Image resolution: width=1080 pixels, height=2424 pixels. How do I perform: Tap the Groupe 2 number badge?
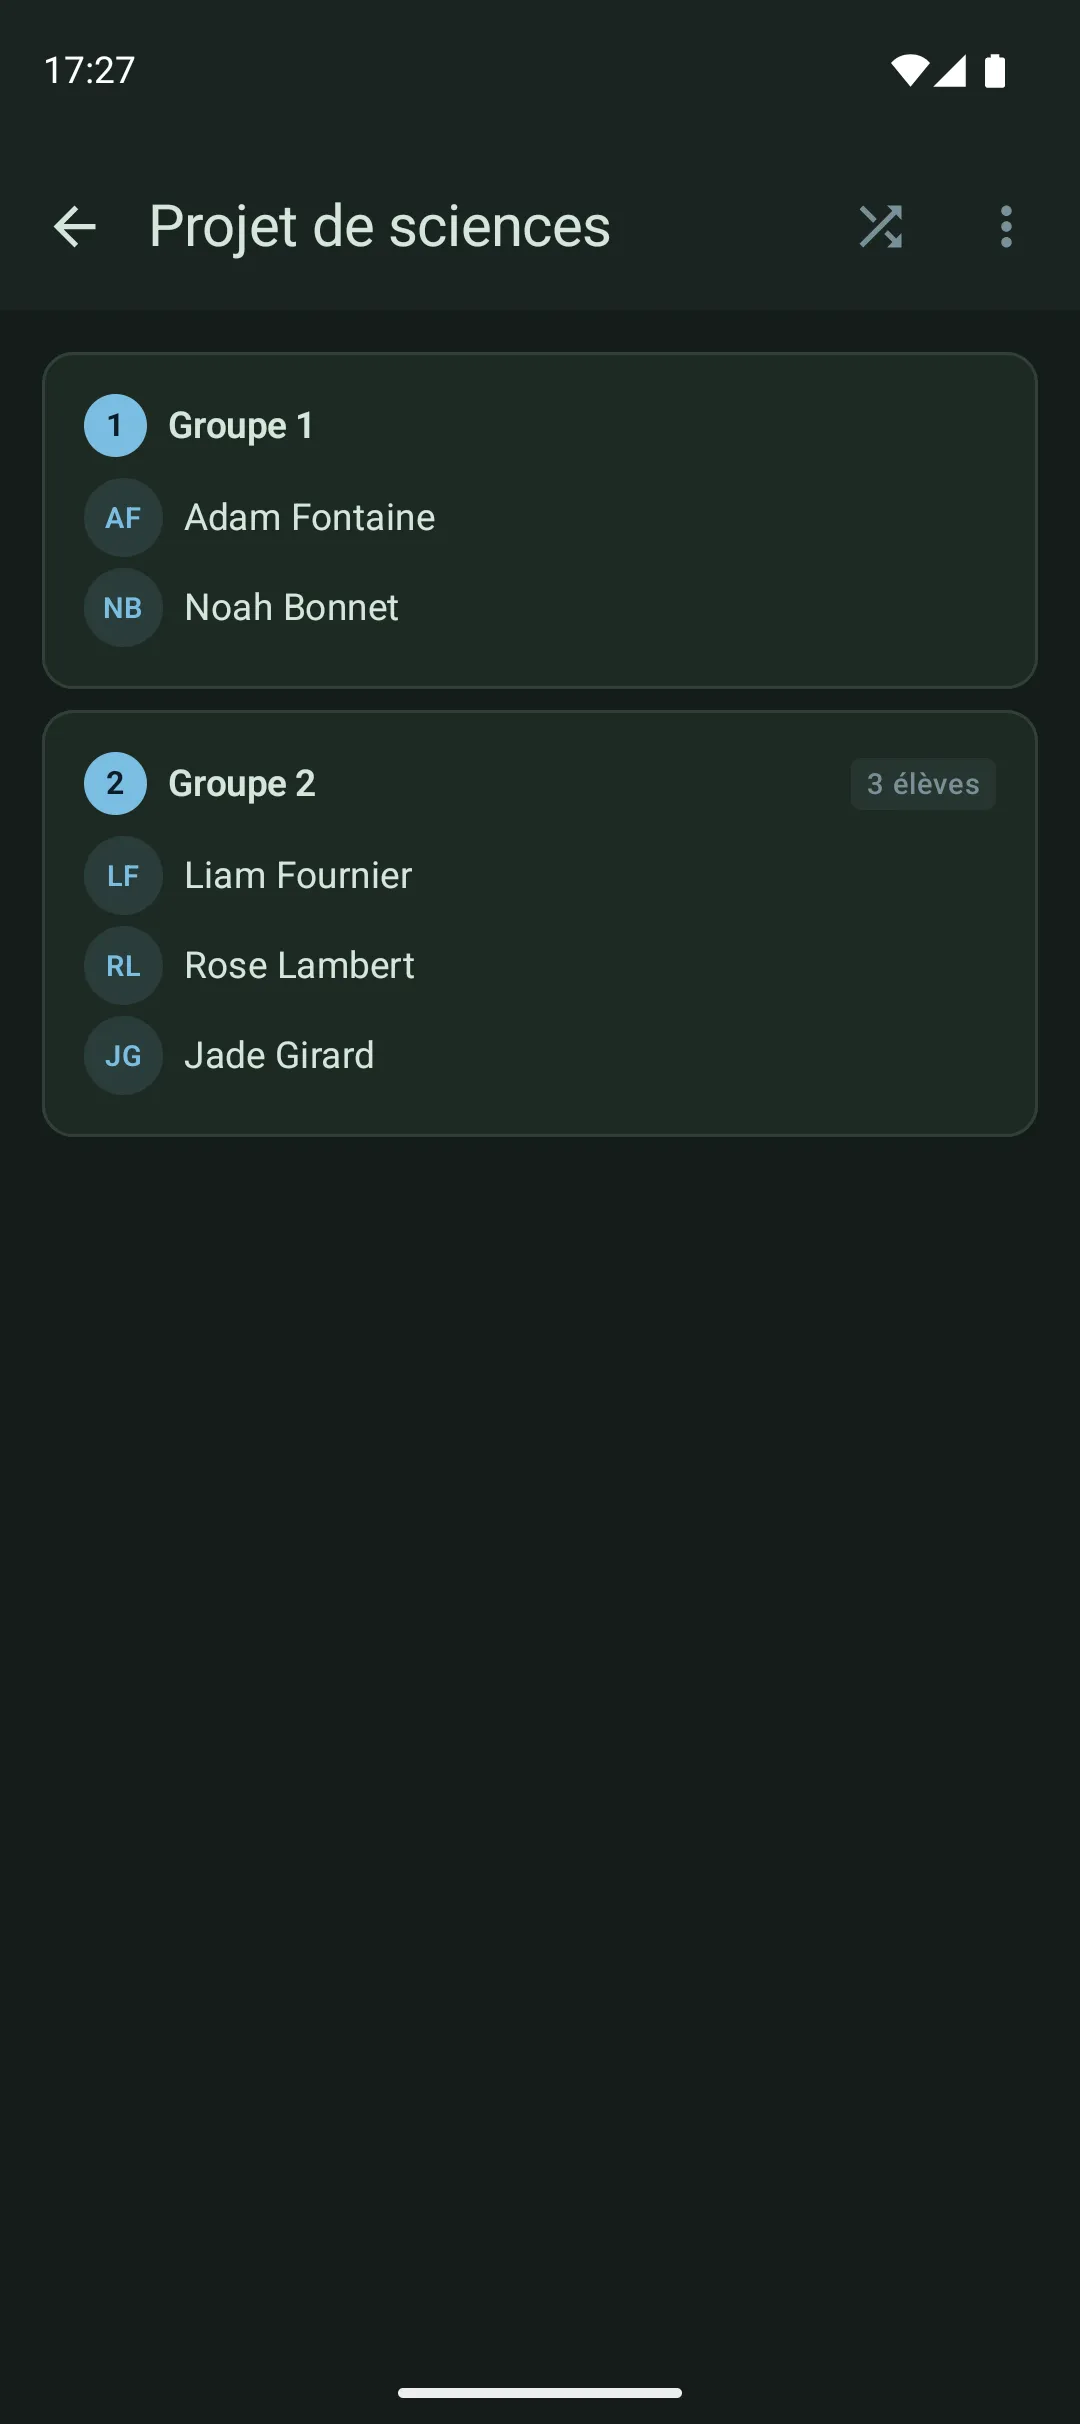[x=115, y=784]
